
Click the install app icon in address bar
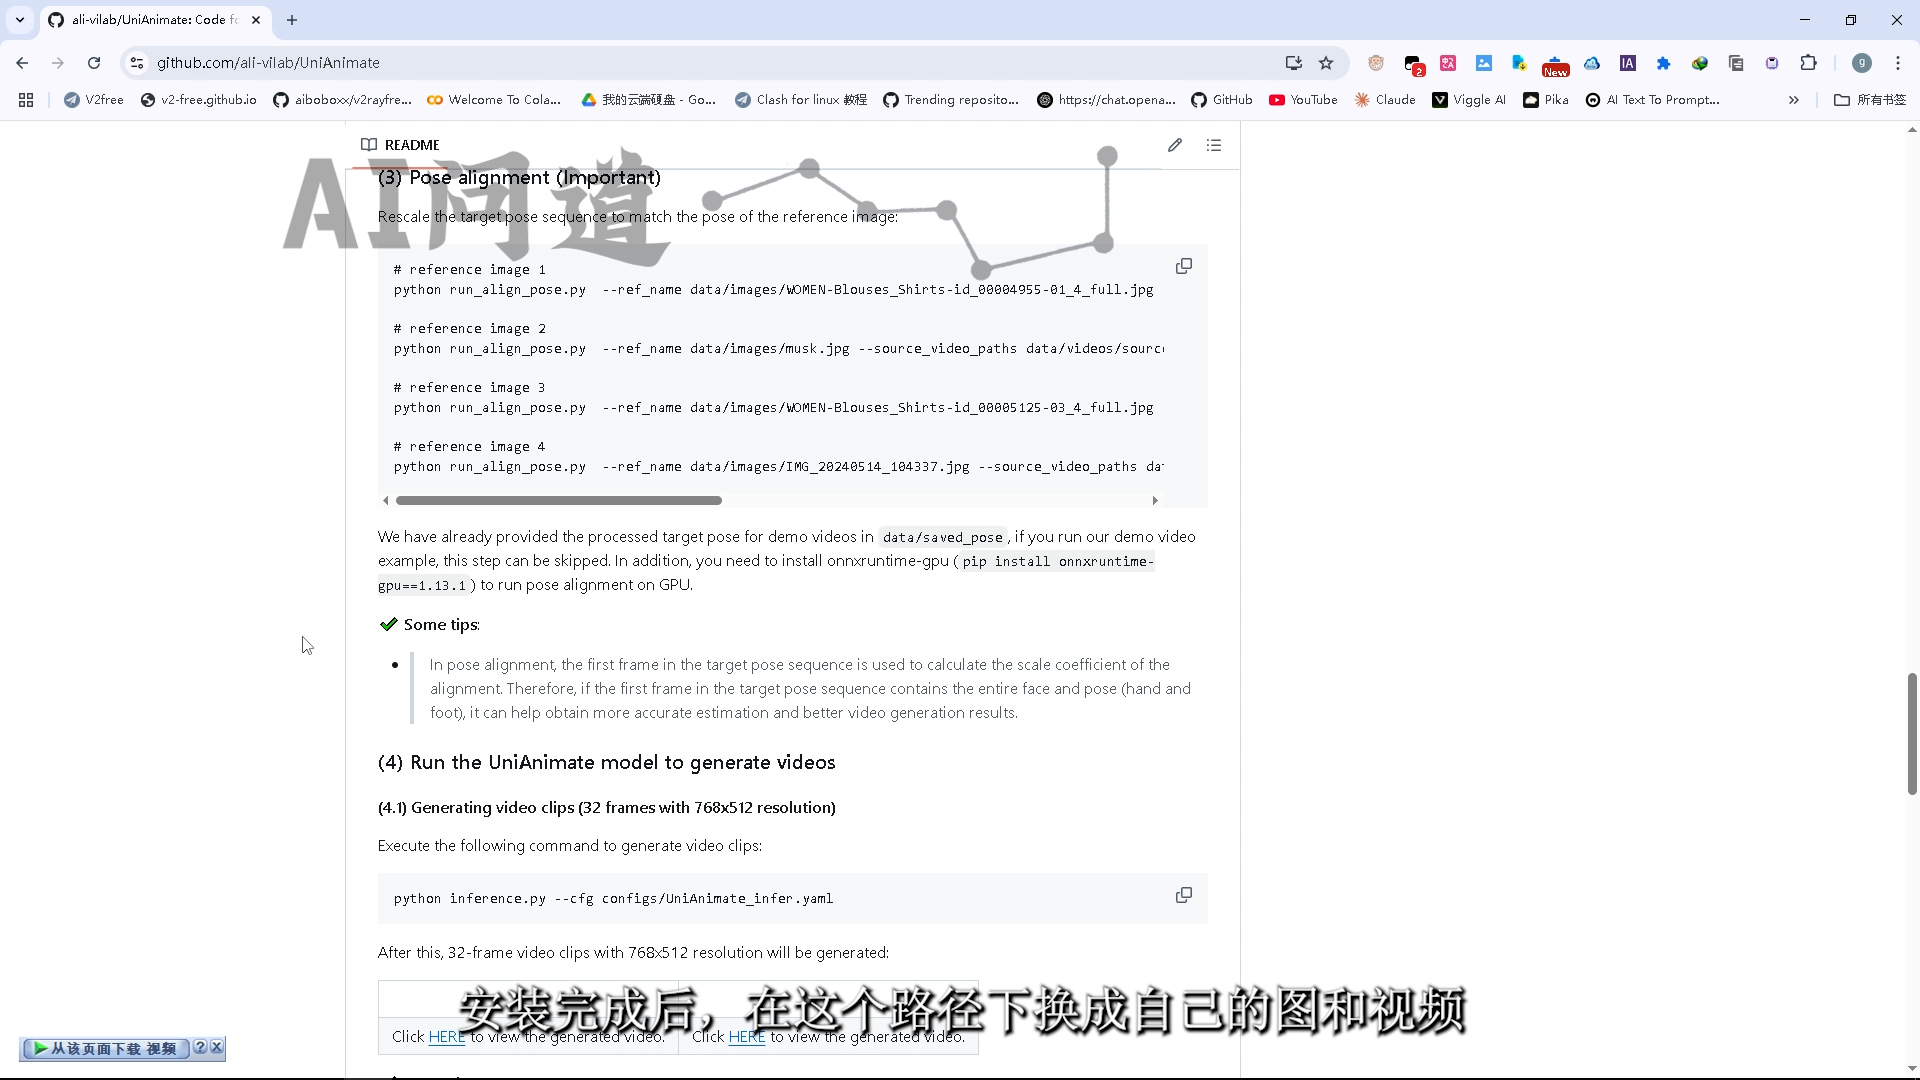coord(1294,63)
